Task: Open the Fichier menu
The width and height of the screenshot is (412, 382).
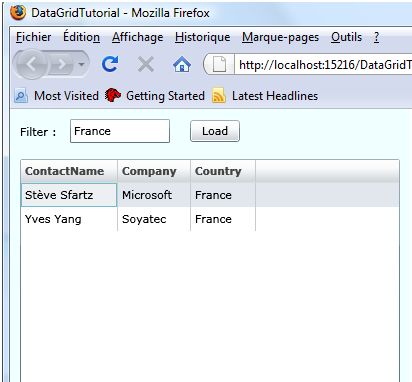Action: [x=34, y=37]
